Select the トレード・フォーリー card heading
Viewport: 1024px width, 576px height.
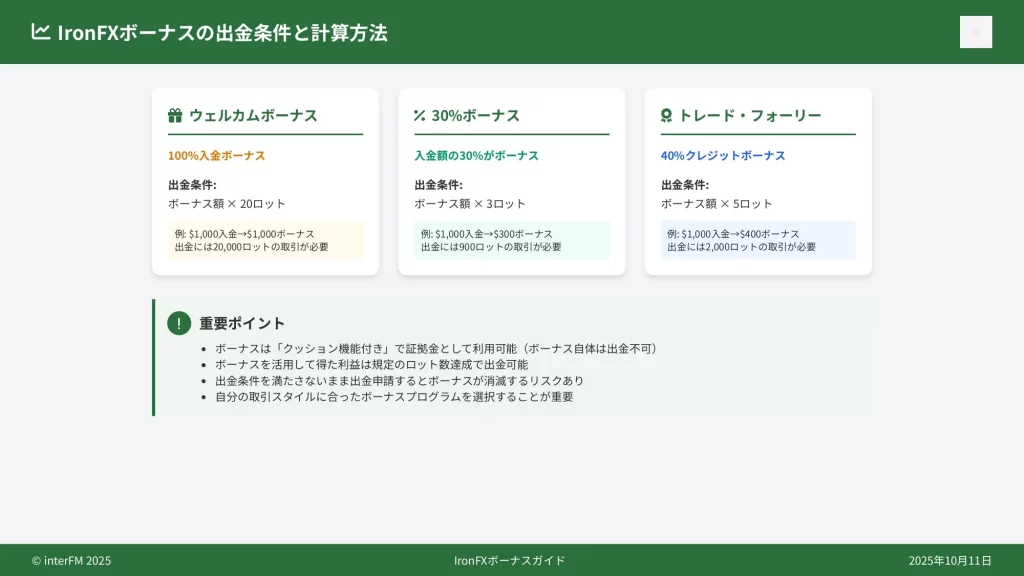750,116
